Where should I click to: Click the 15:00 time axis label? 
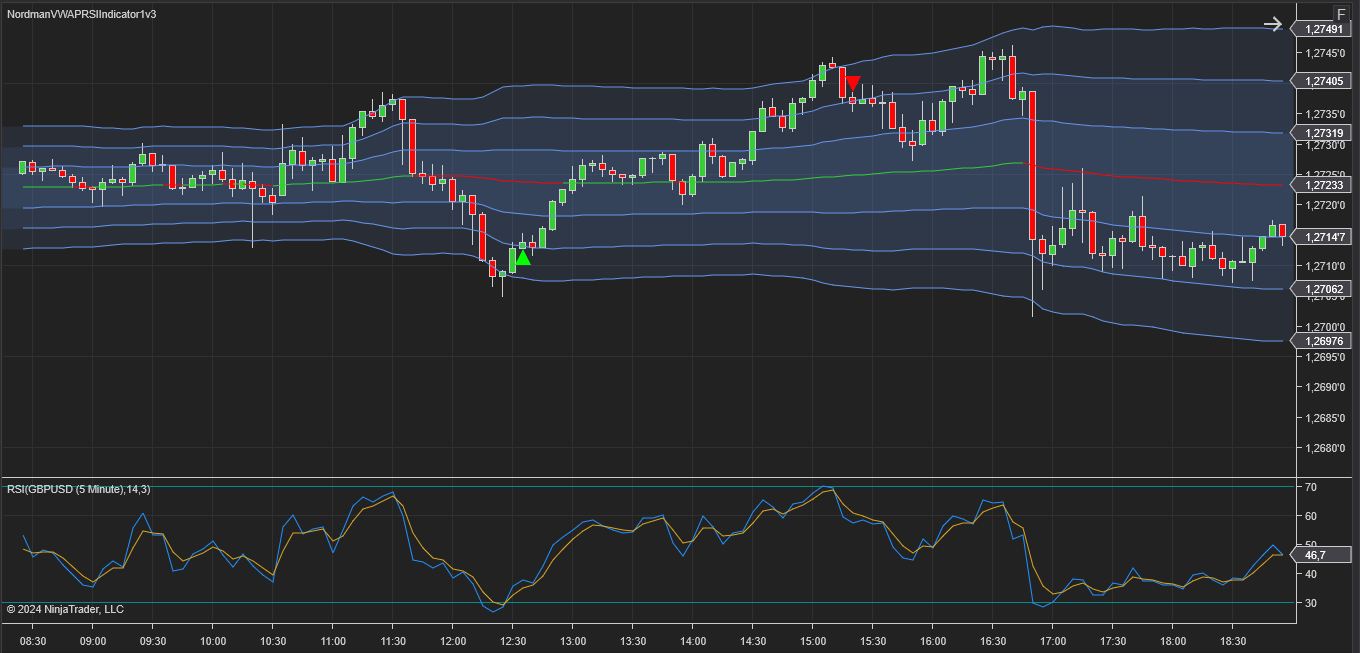813,641
